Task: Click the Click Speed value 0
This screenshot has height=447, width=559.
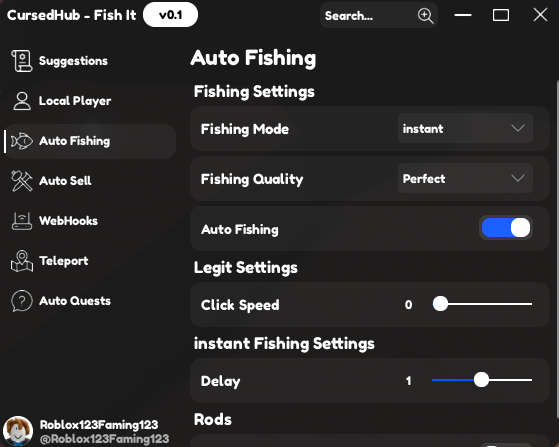Action: (x=409, y=305)
